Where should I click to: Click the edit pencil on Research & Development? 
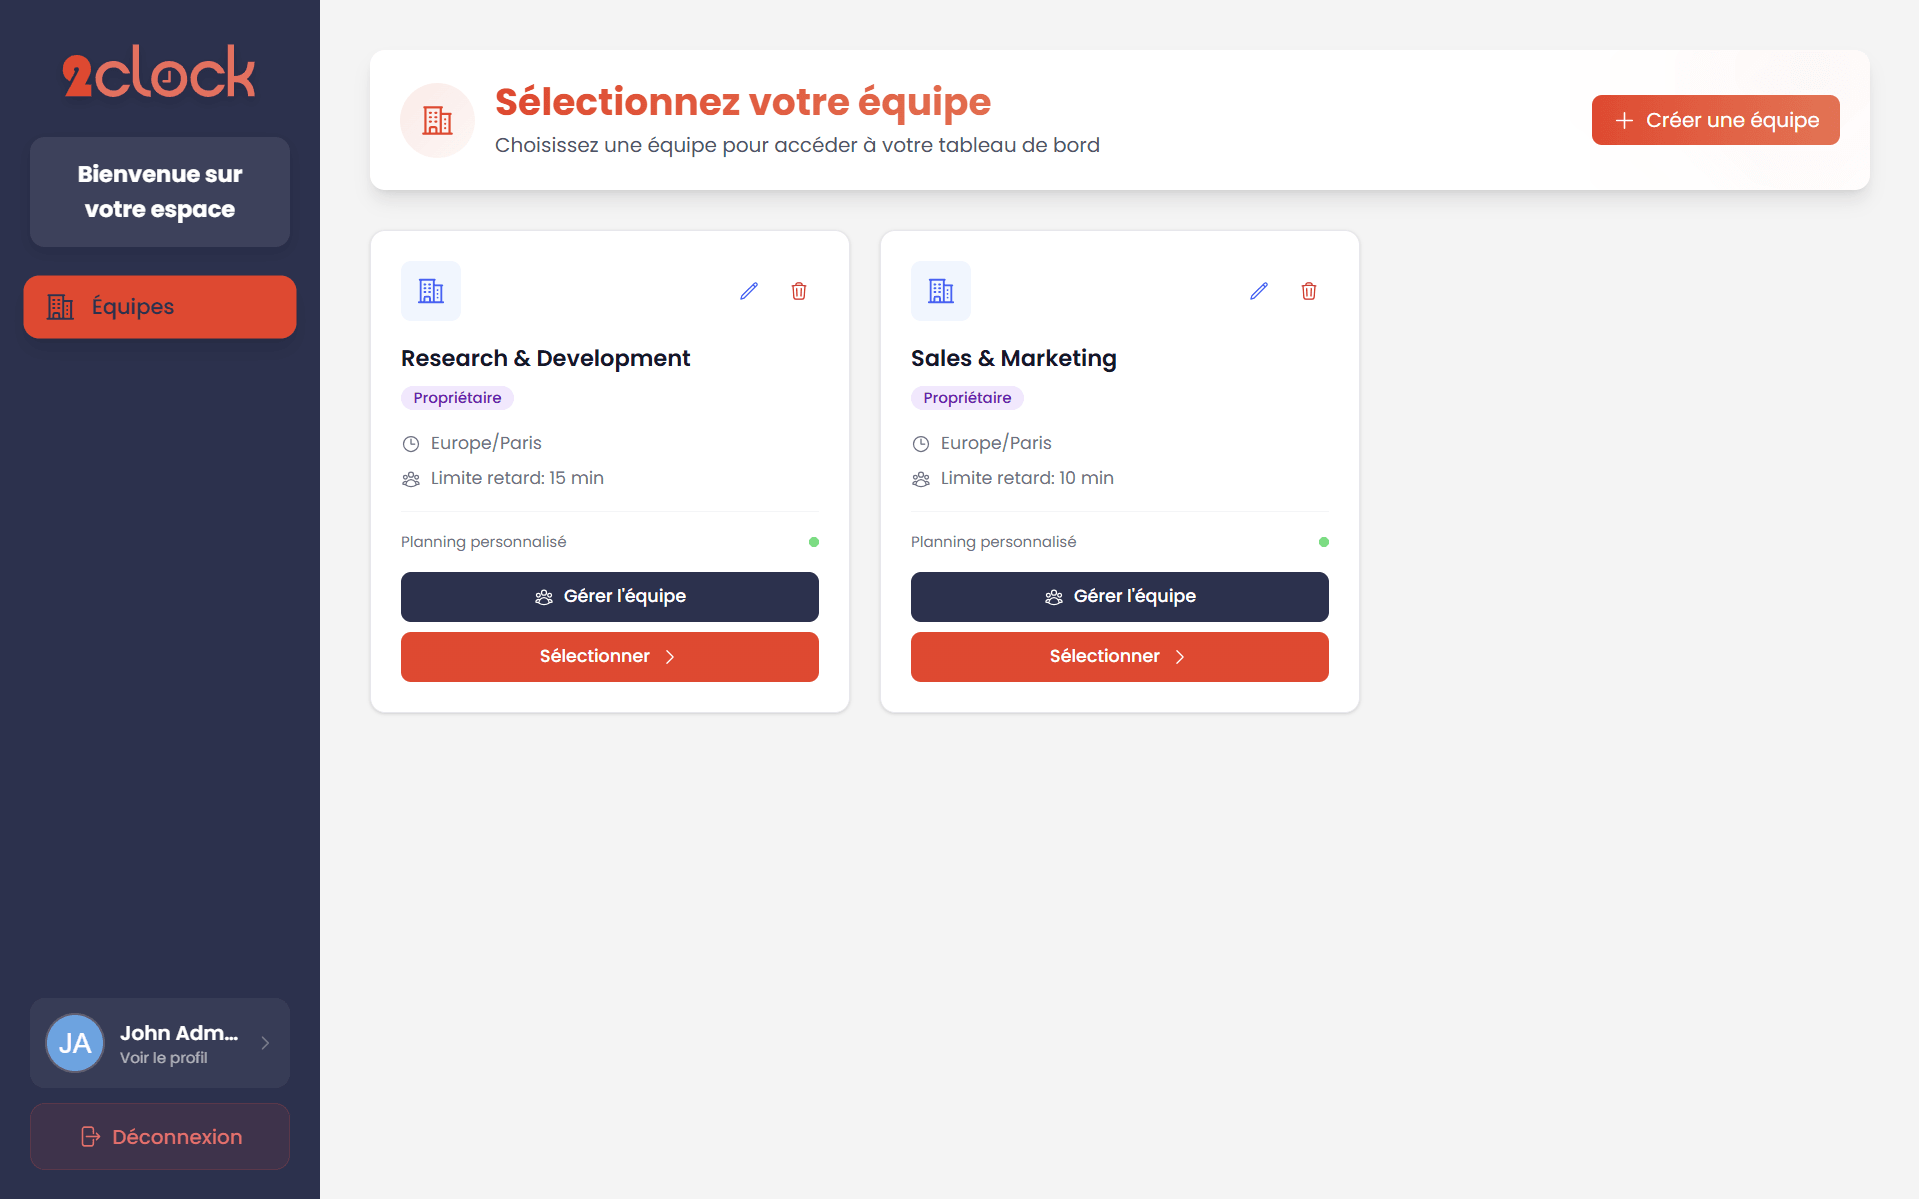click(x=749, y=291)
